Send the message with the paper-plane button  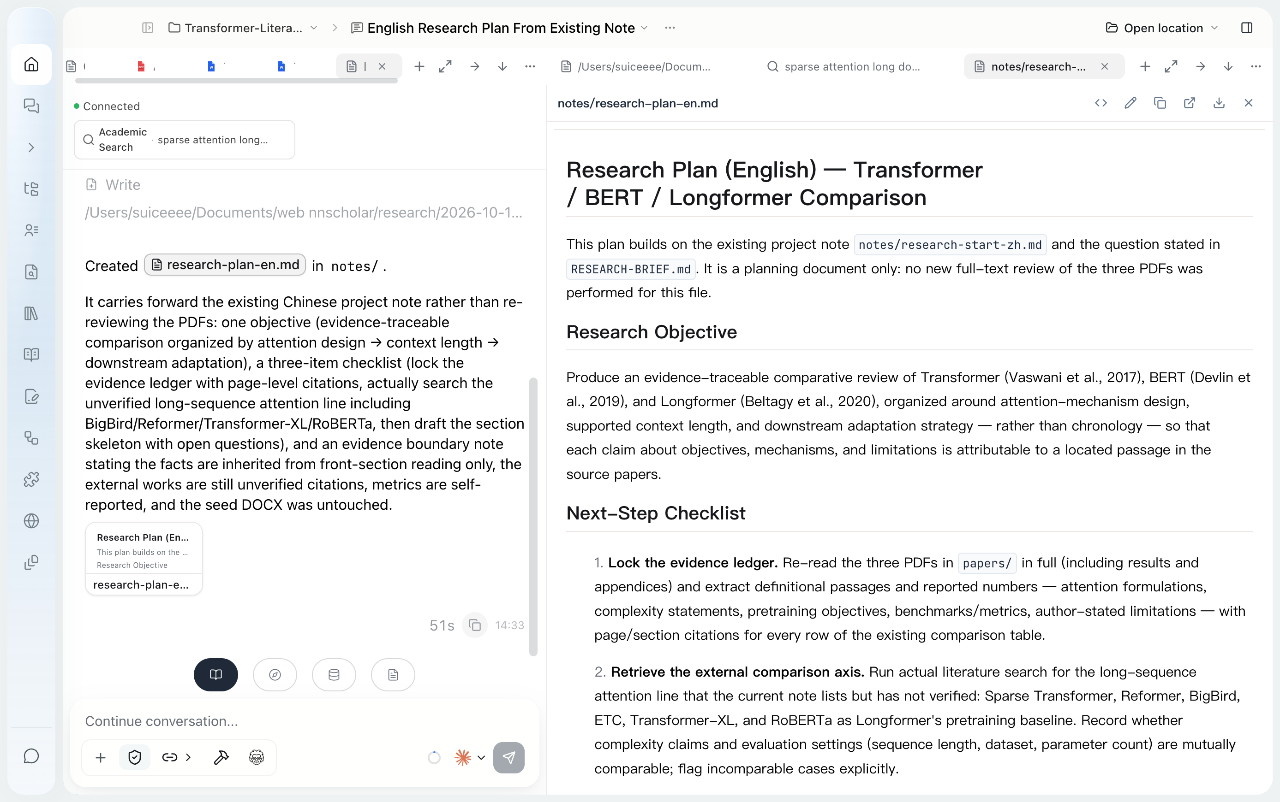[509, 758]
